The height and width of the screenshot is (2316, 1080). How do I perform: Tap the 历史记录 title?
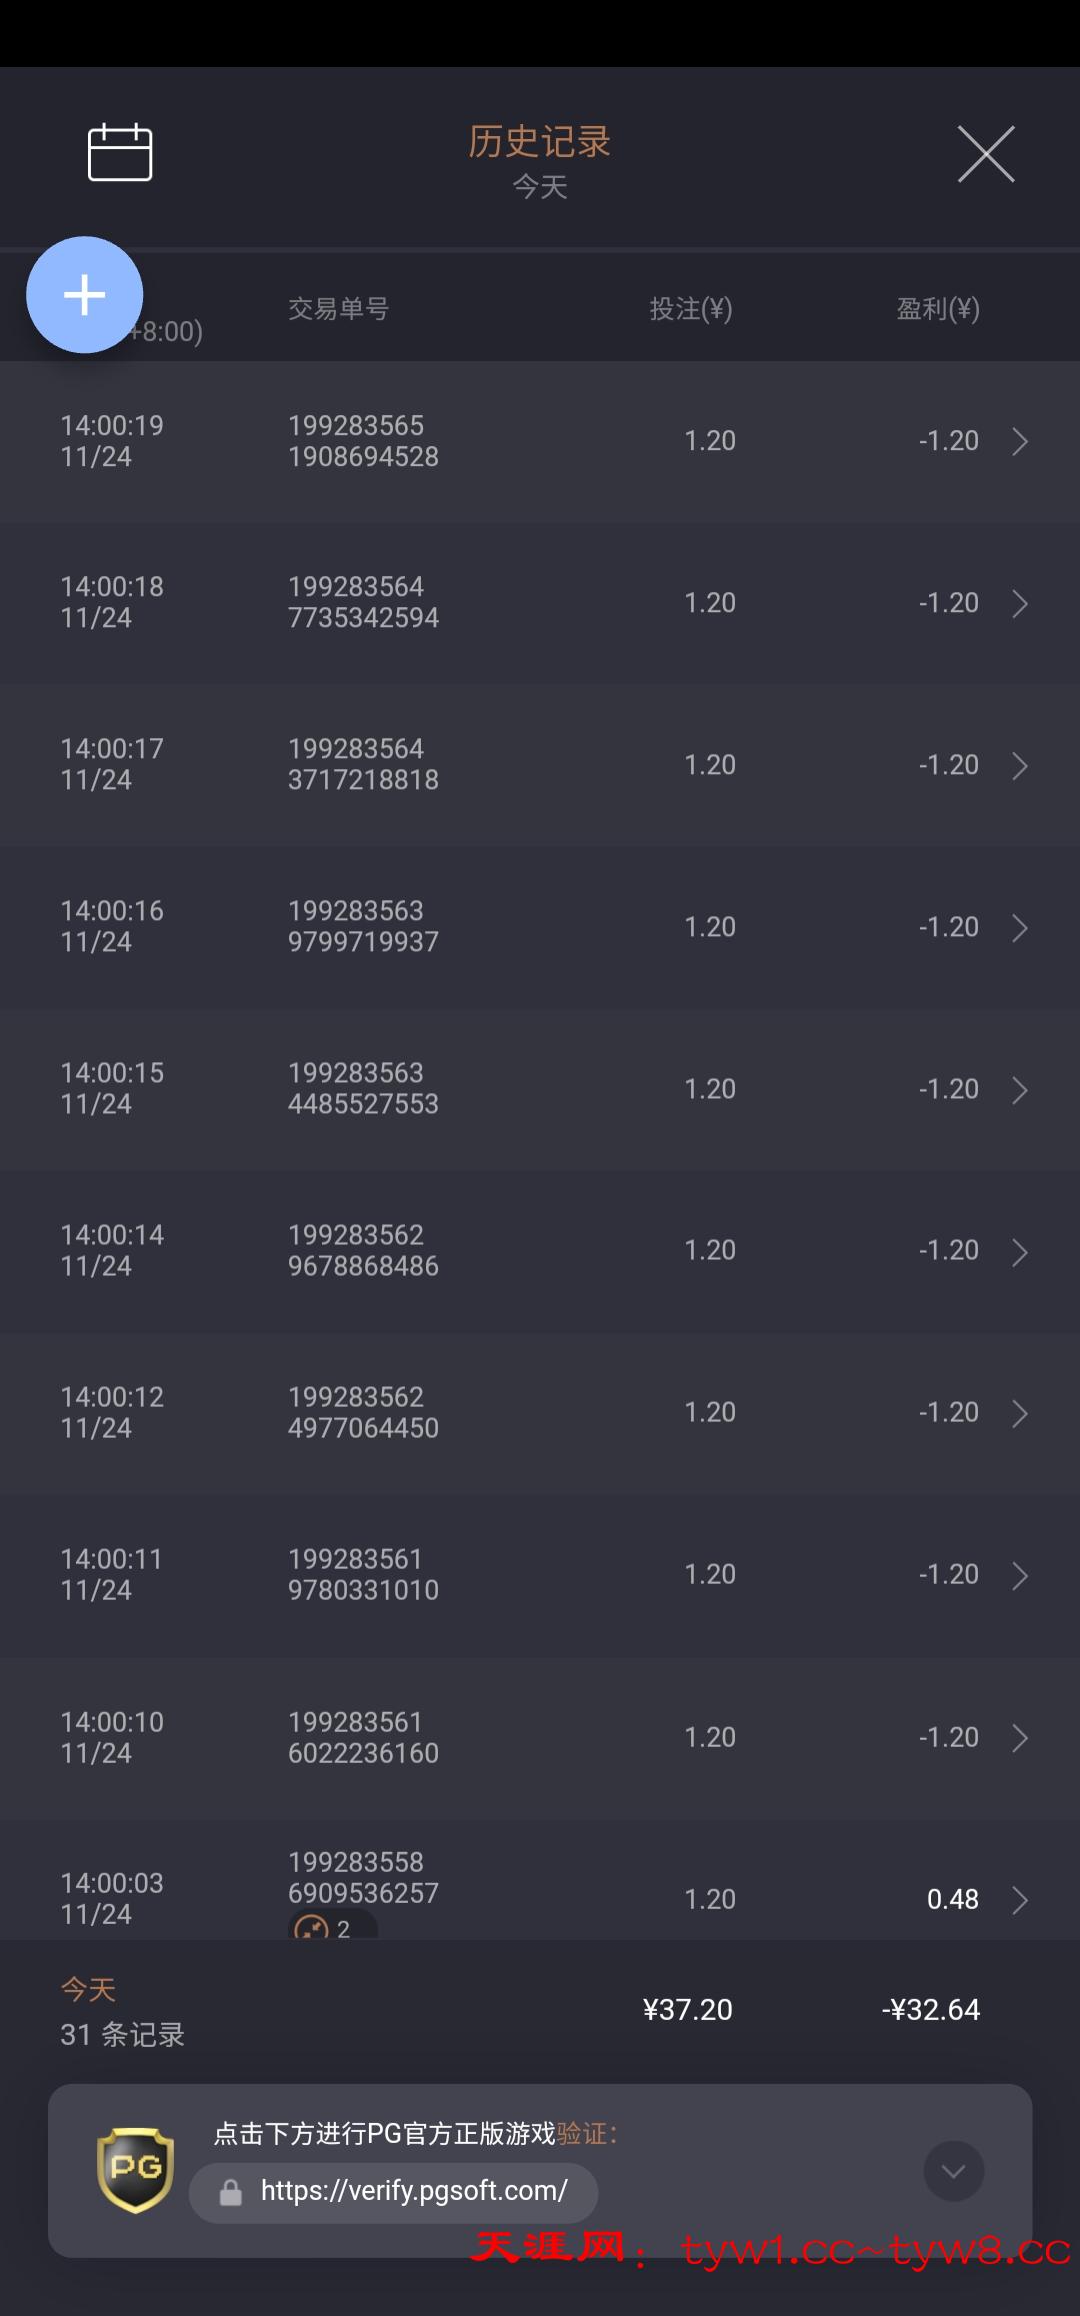(539, 142)
